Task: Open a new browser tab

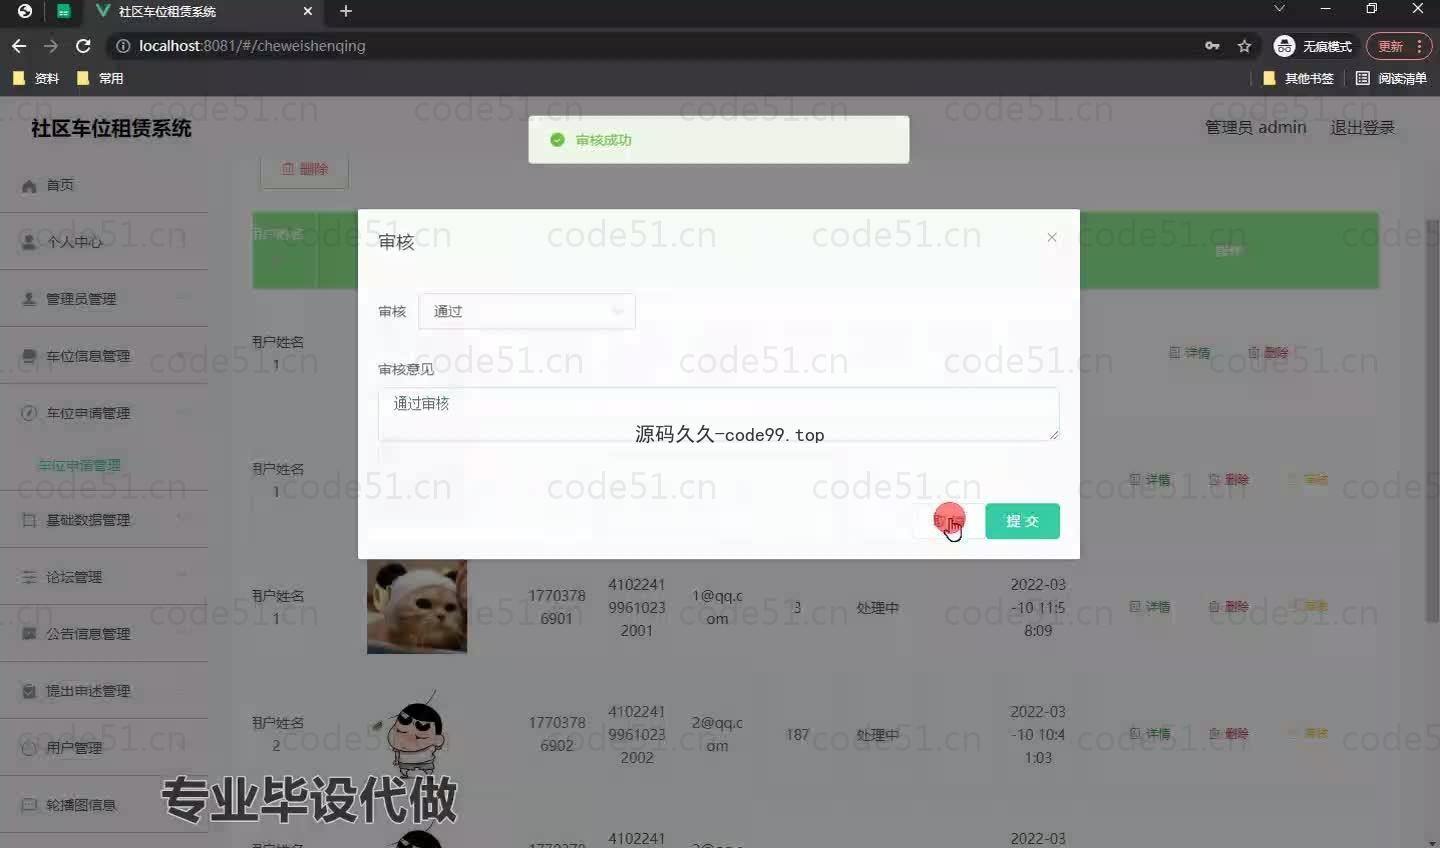Action: (x=346, y=11)
